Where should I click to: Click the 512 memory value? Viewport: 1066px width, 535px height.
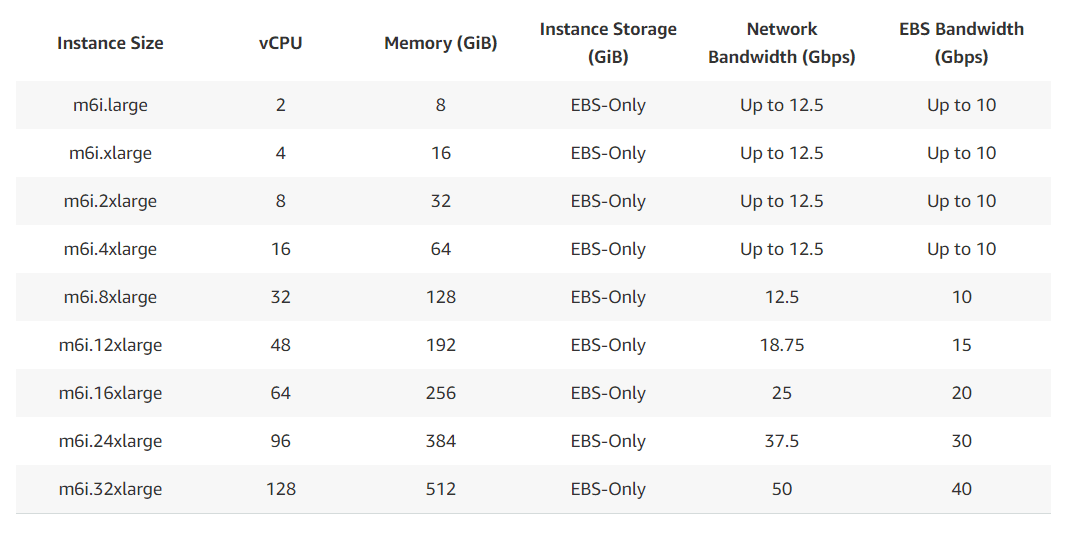[x=441, y=489]
